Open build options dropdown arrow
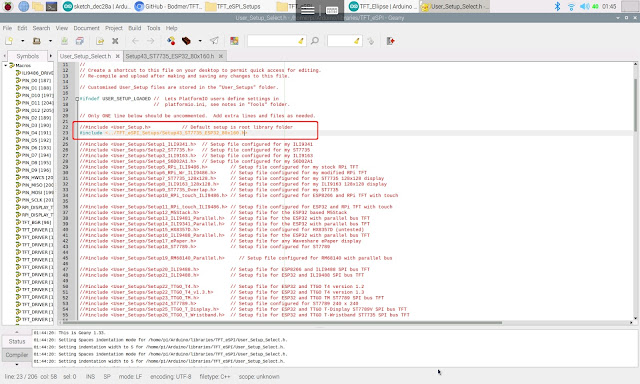Screen dimensions: 640x384 pos(200,41)
